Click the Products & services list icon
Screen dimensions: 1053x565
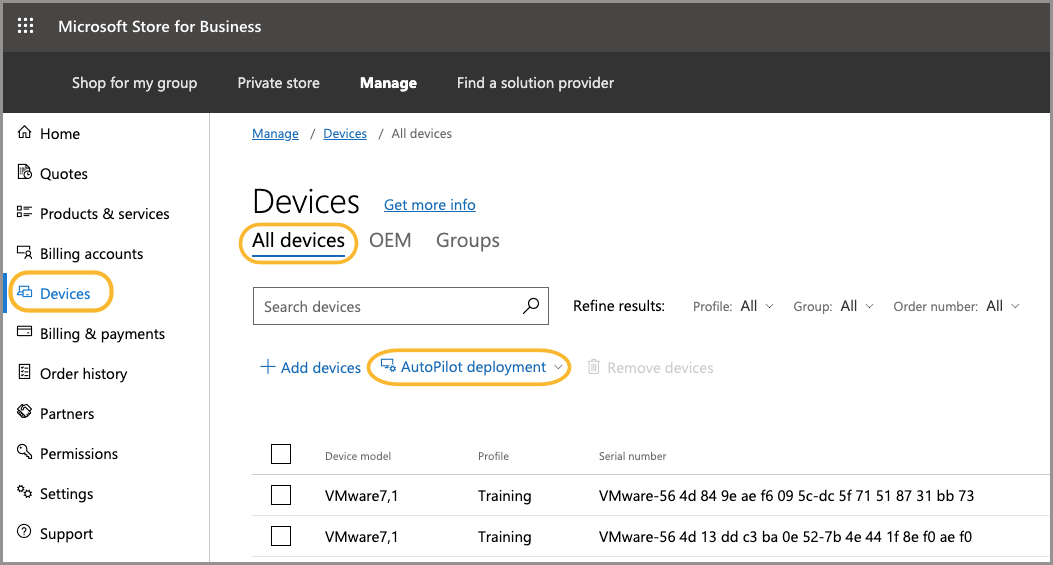coord(25,213)
